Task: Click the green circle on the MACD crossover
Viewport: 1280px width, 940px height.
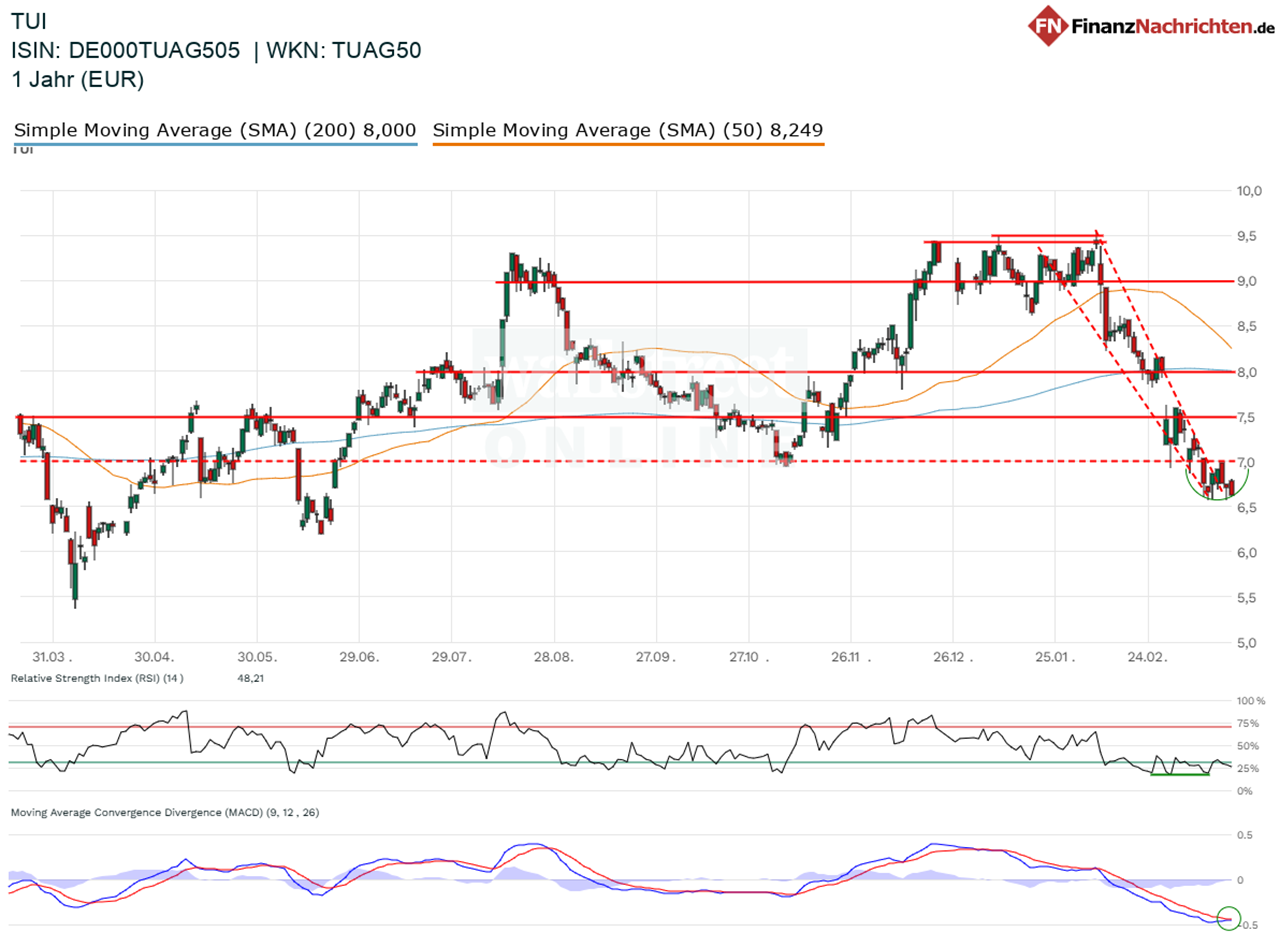Action: pyautogui.click(x=1229, y=918)
